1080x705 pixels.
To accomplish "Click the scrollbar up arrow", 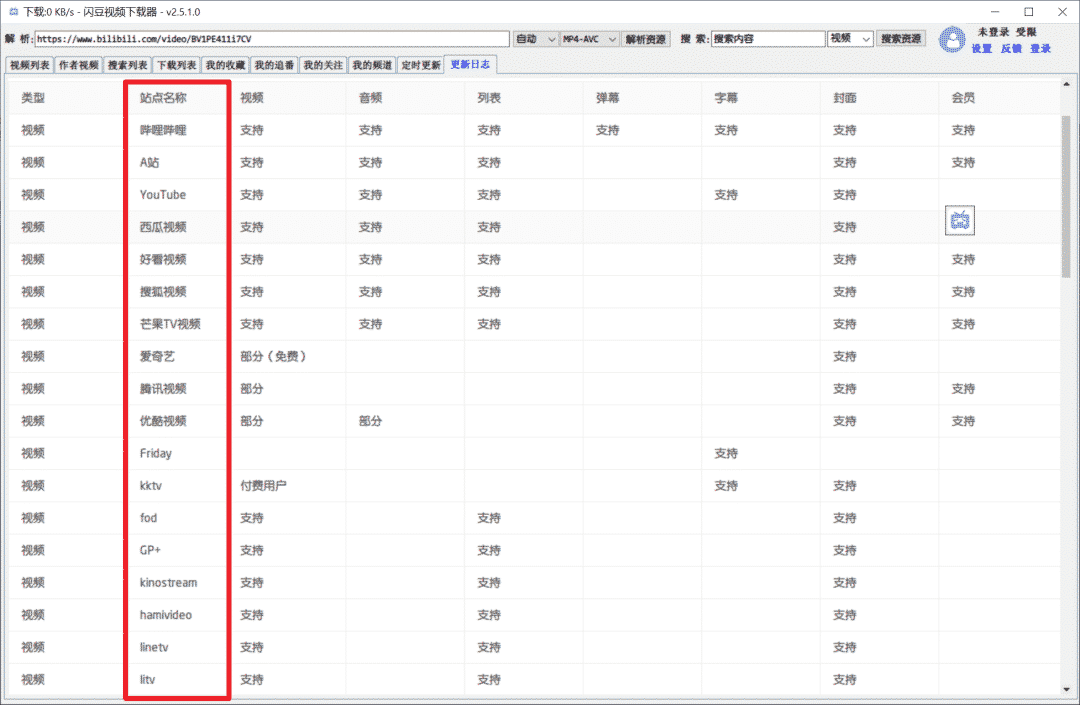I will point(1066,84).
